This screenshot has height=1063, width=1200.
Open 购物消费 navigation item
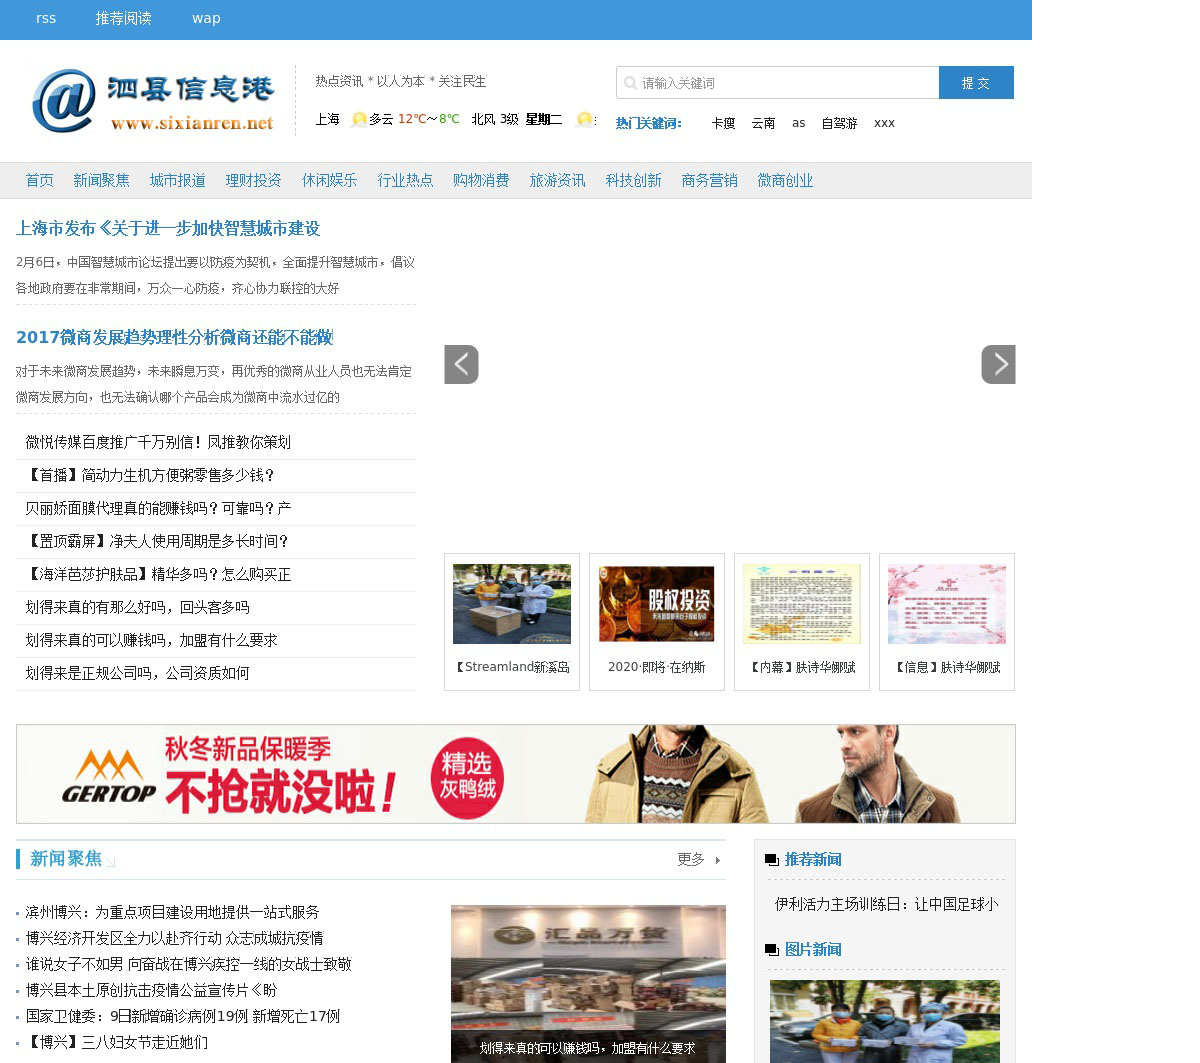(x=481, y=180)
